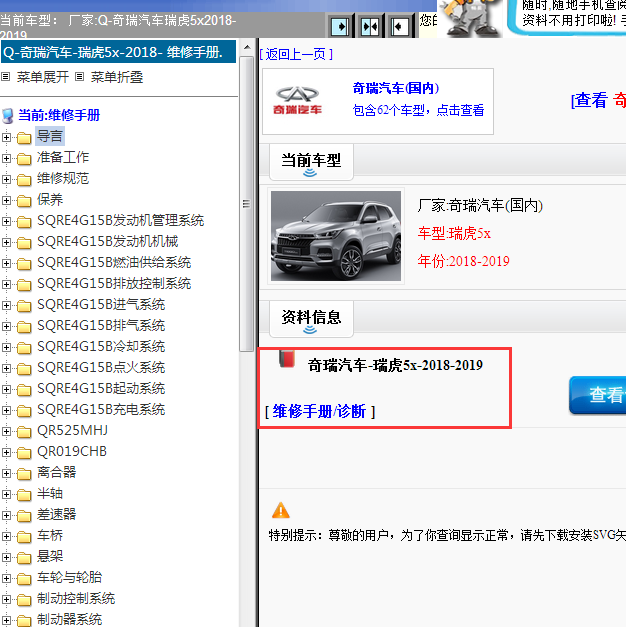
Task: Expand the SQRE4G15B进气系统 node
Action: pyautogui.click(x=6, y=305)
